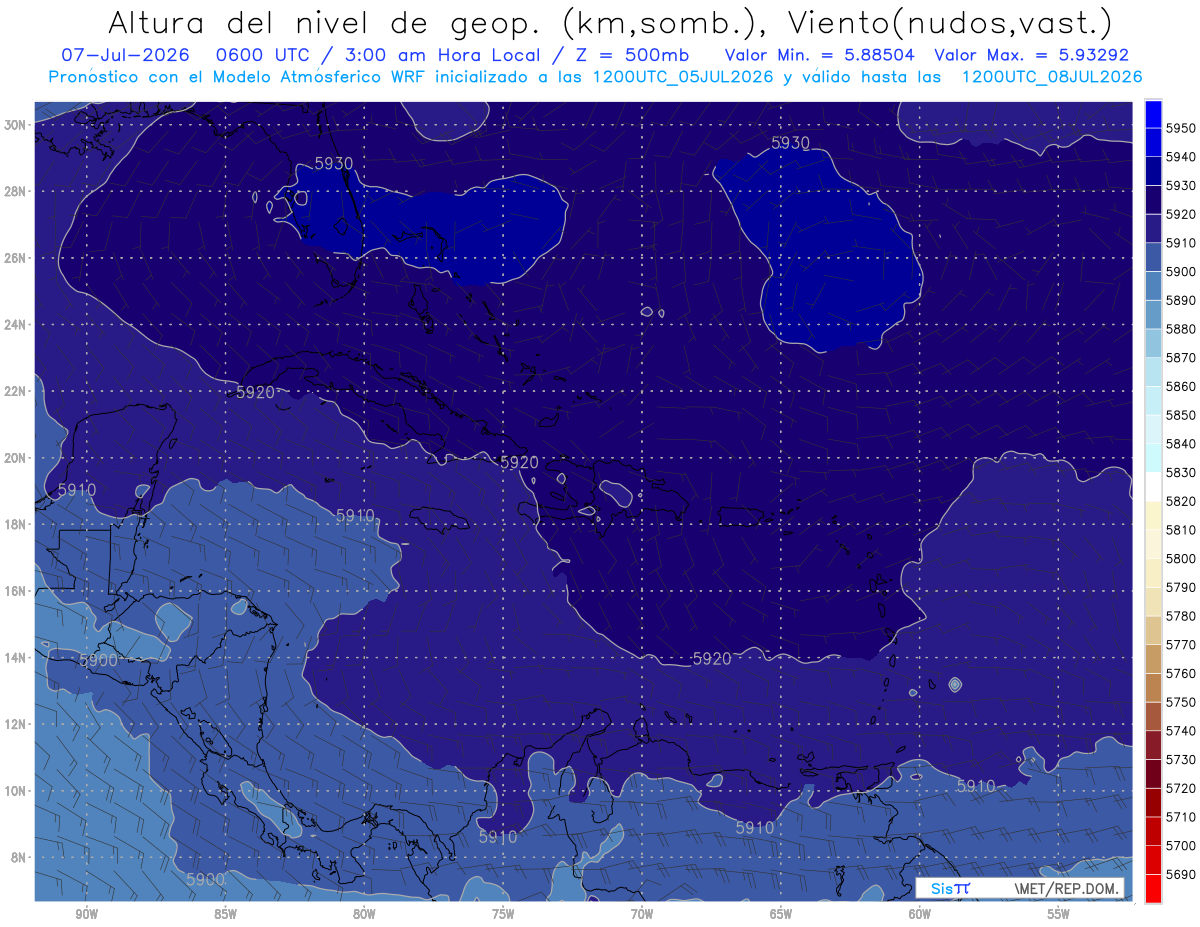Click the 28N latitude axis label
This screenshot has height=927, width=1200.
pyautogui.click(x=15, y=191)
